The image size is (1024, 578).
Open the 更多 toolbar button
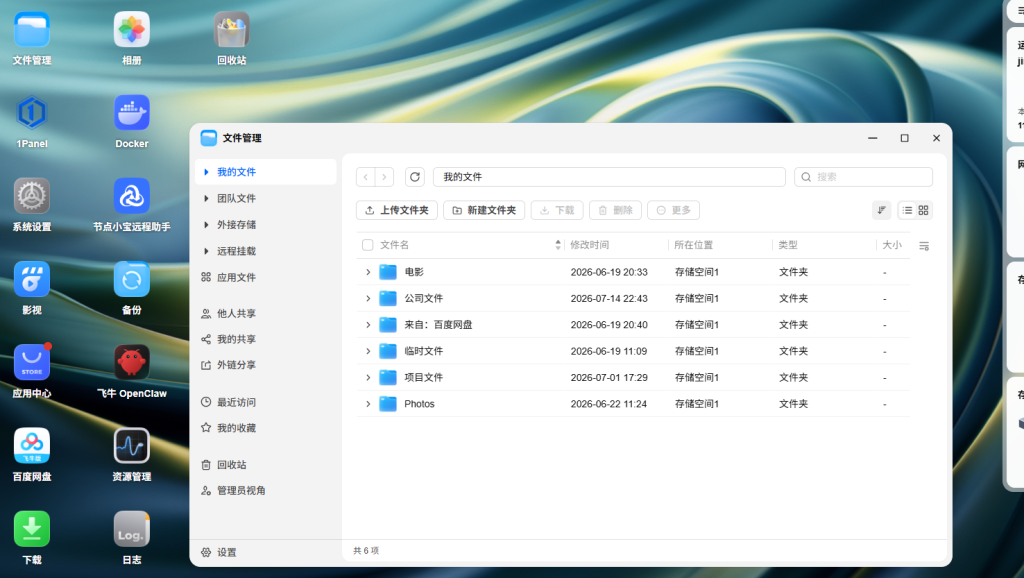tap(673, 210)
